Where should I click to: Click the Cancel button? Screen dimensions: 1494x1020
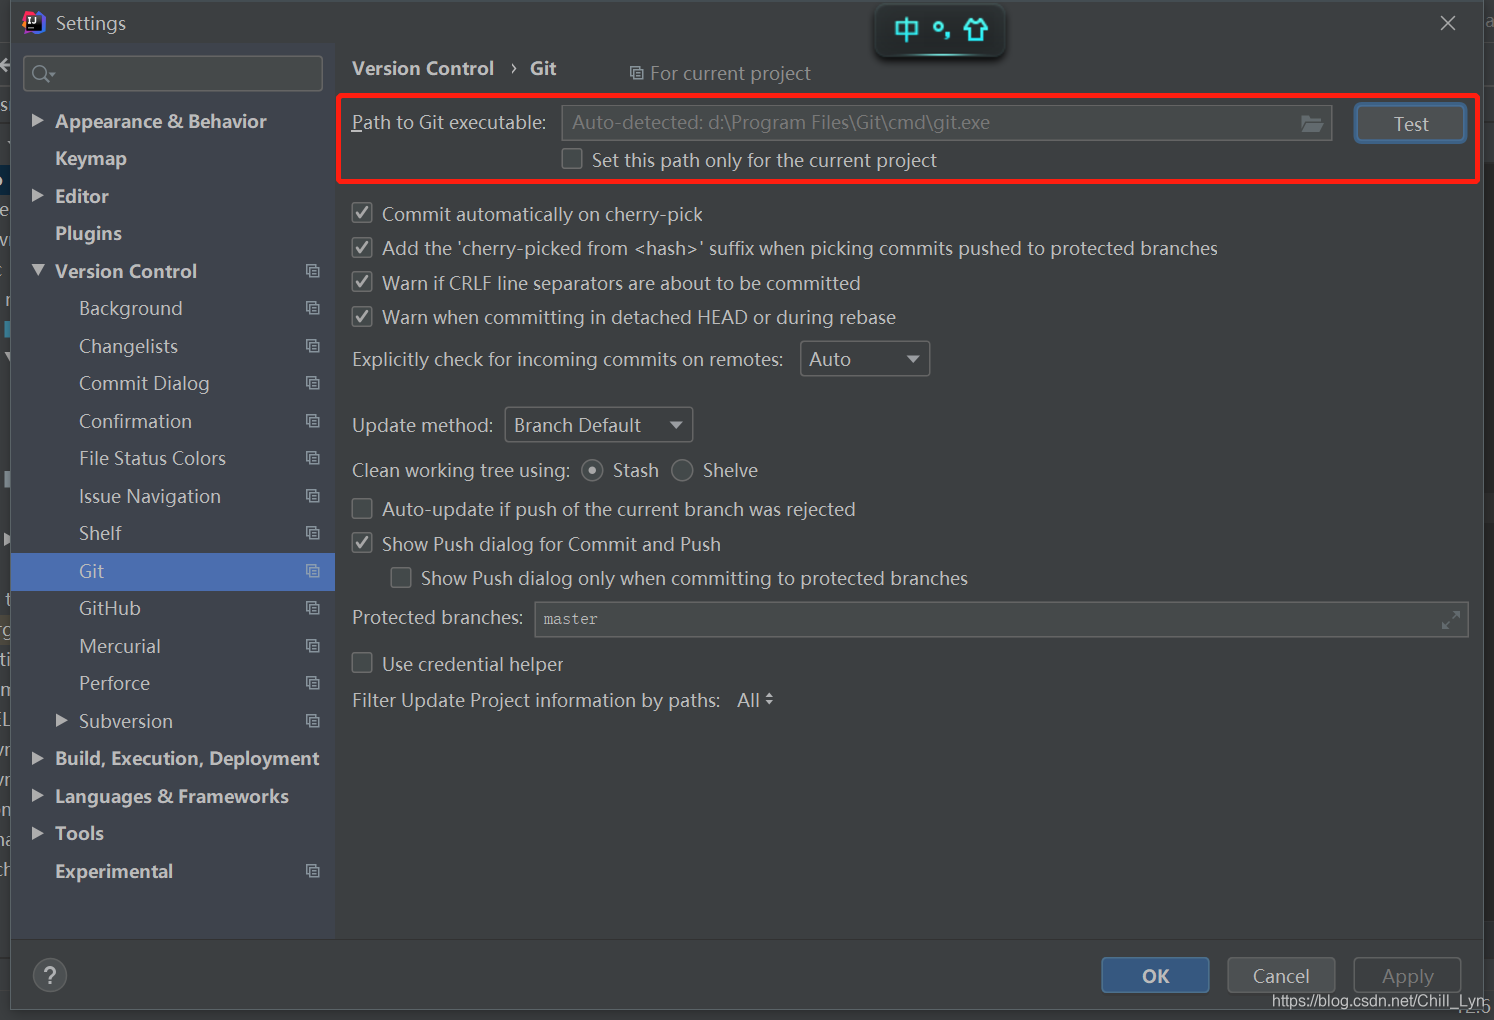tap(1281, 976)
